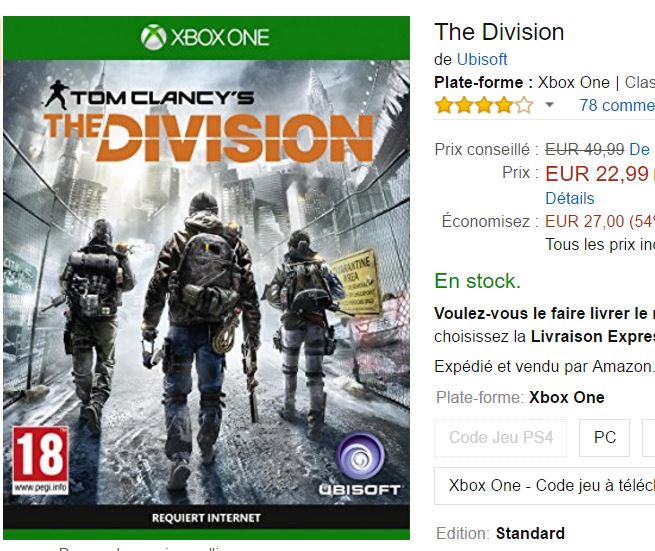Click The Division product title
Screen dimensions: 655x551
[499, 32]
